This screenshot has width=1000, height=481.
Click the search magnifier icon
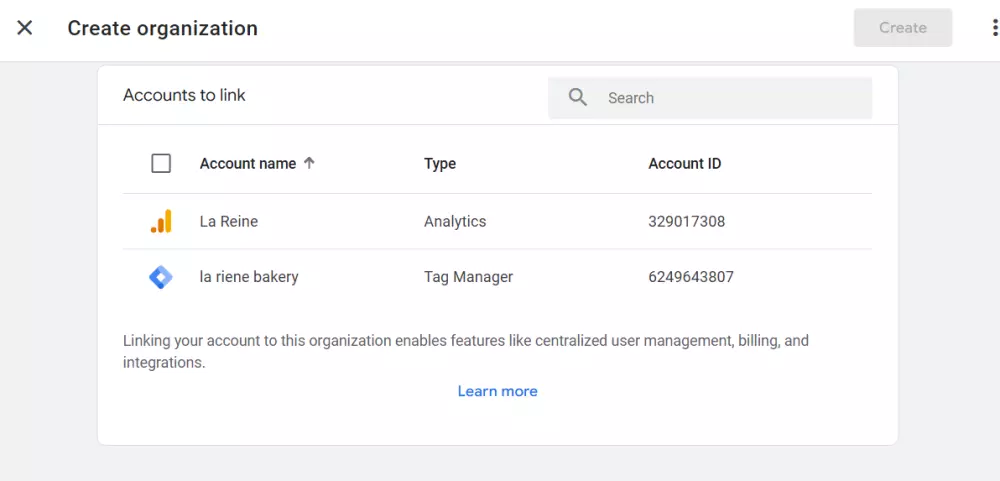pyautogui.click(x=578, y=98)
